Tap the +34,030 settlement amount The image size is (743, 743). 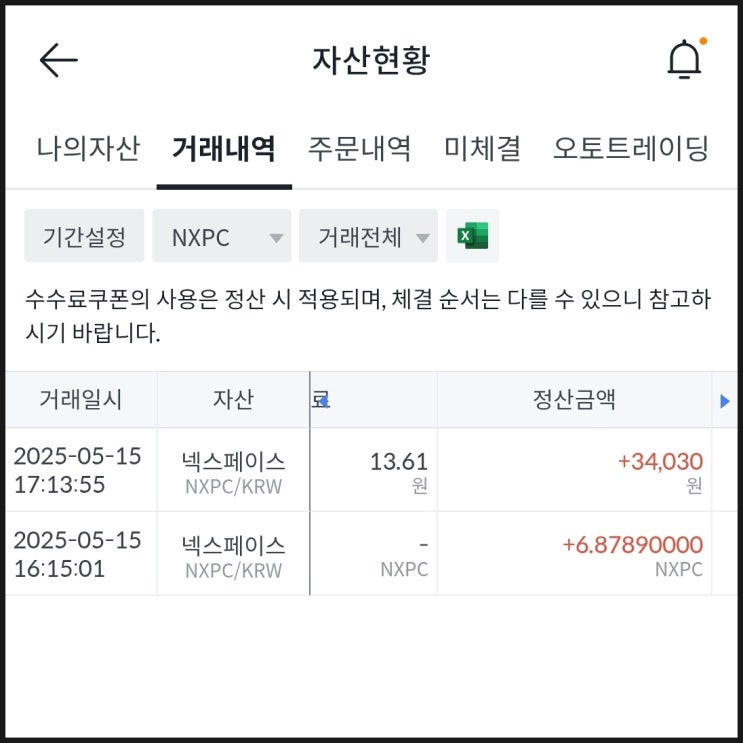pyautogui.click(x=660, y=462)
